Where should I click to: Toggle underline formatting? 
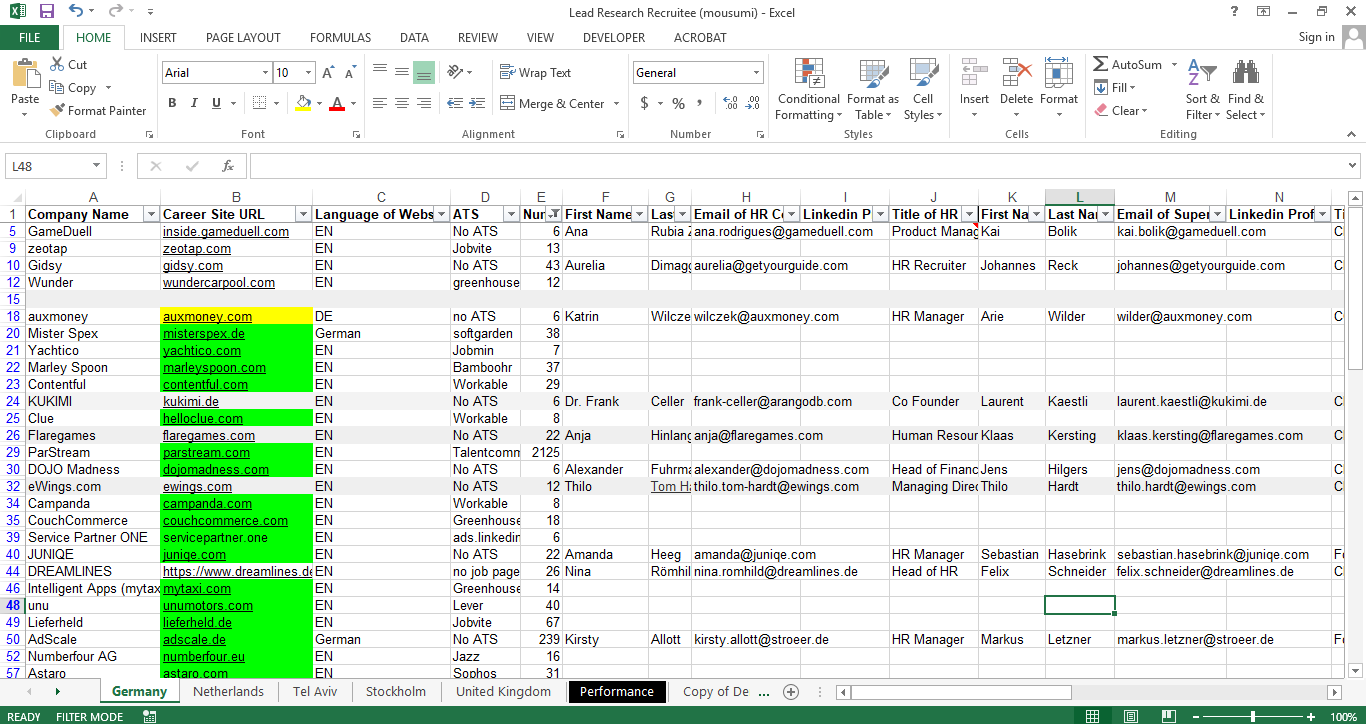[x=213, y=102]
